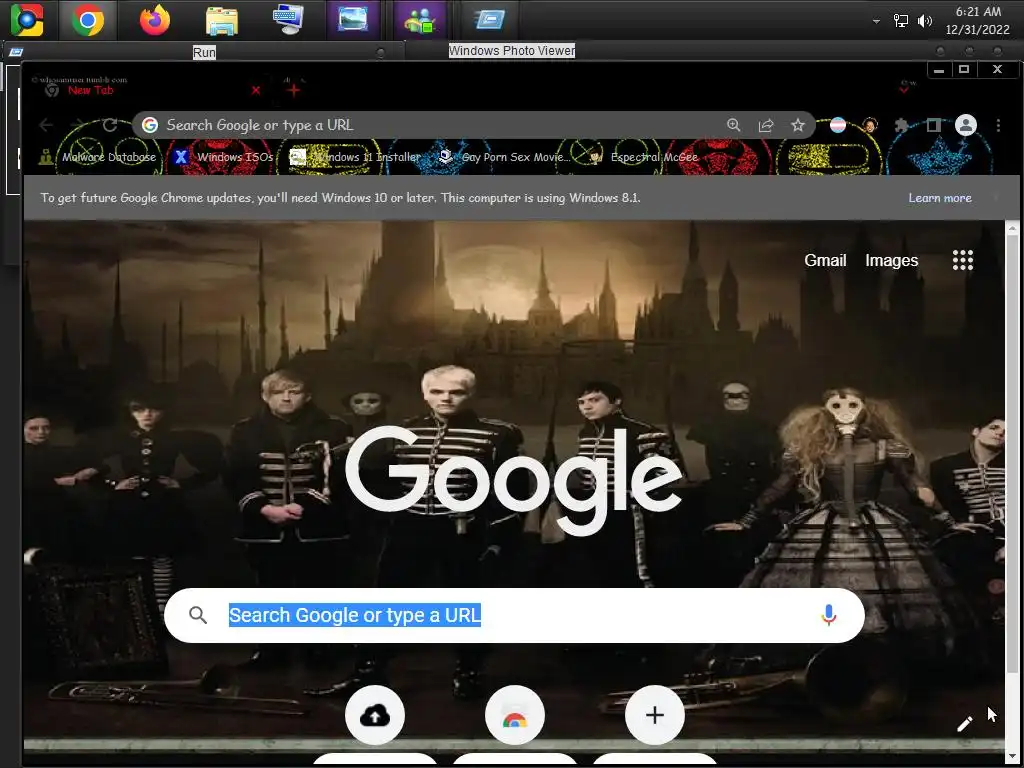Open the users/messenger taskbar icon

(420, 20)
